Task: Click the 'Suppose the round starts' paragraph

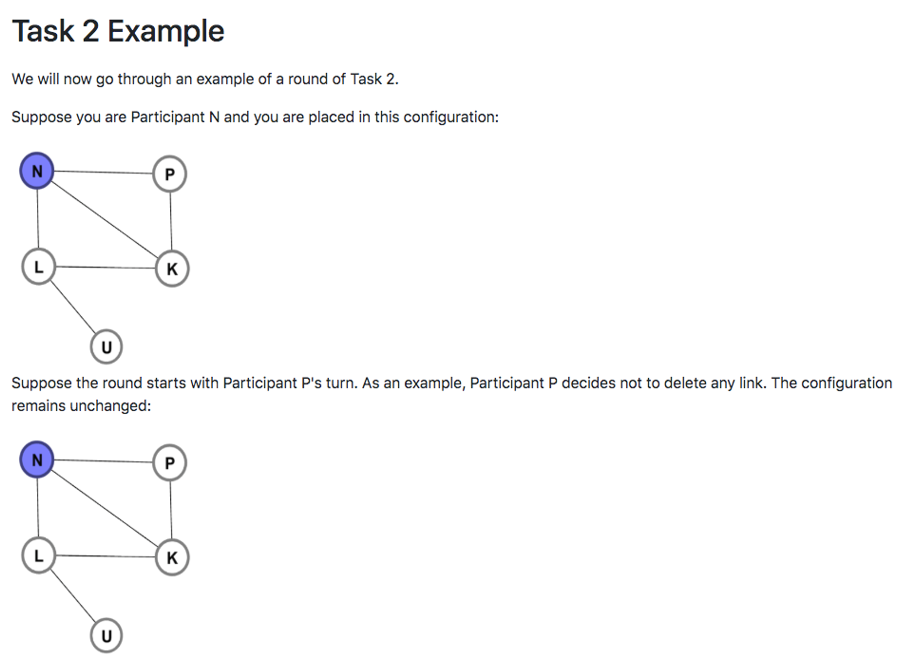Action: pyautogui.click(x=451, y=394)
